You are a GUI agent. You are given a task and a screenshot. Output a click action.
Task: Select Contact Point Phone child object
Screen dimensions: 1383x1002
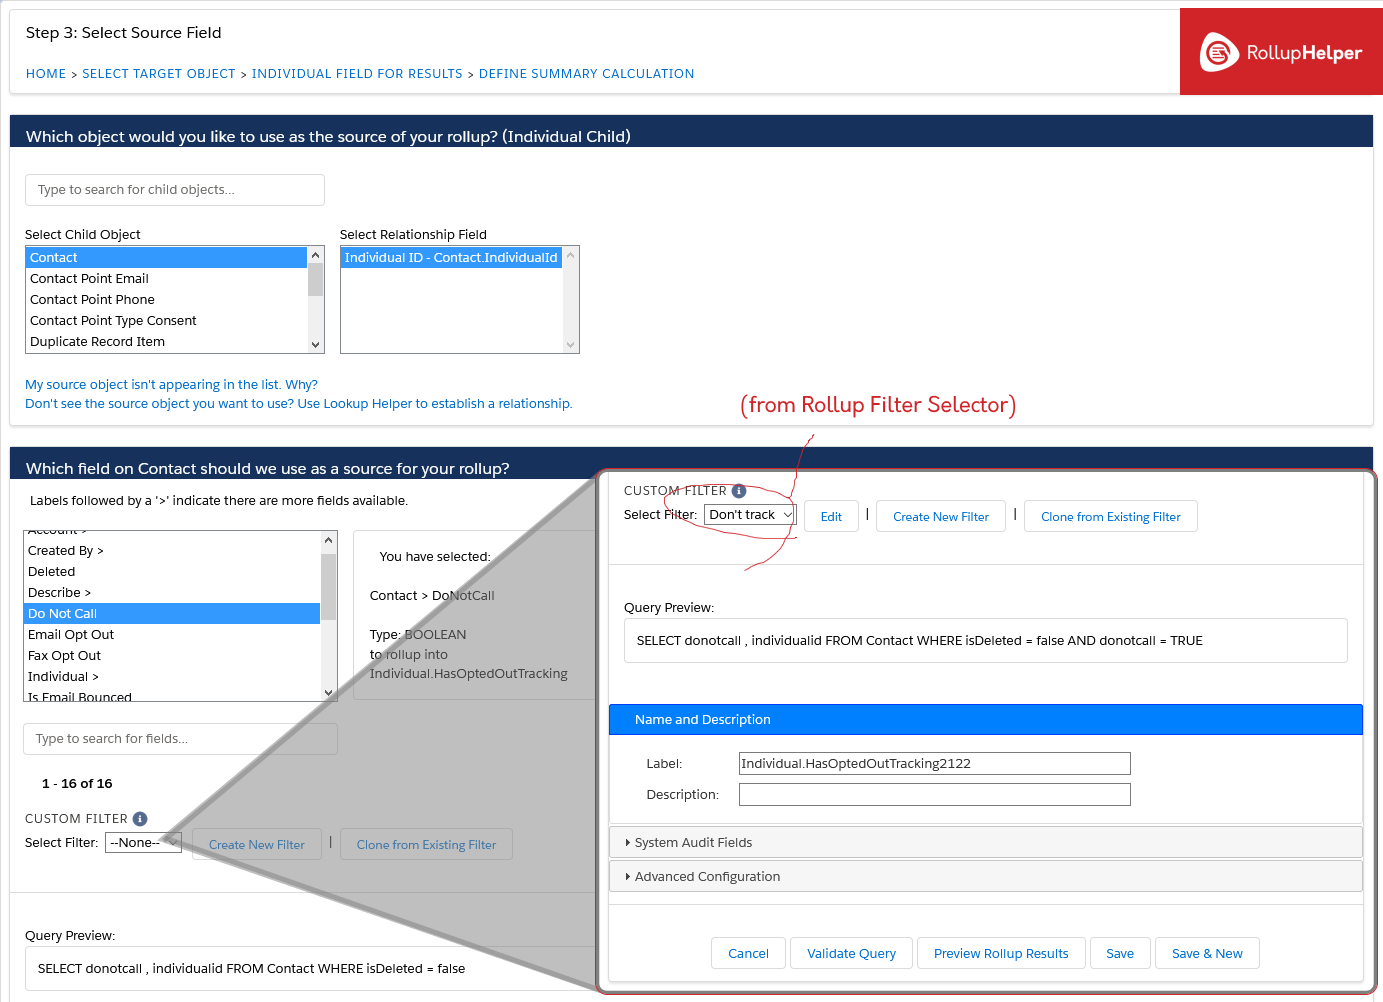tap(166, 300)
